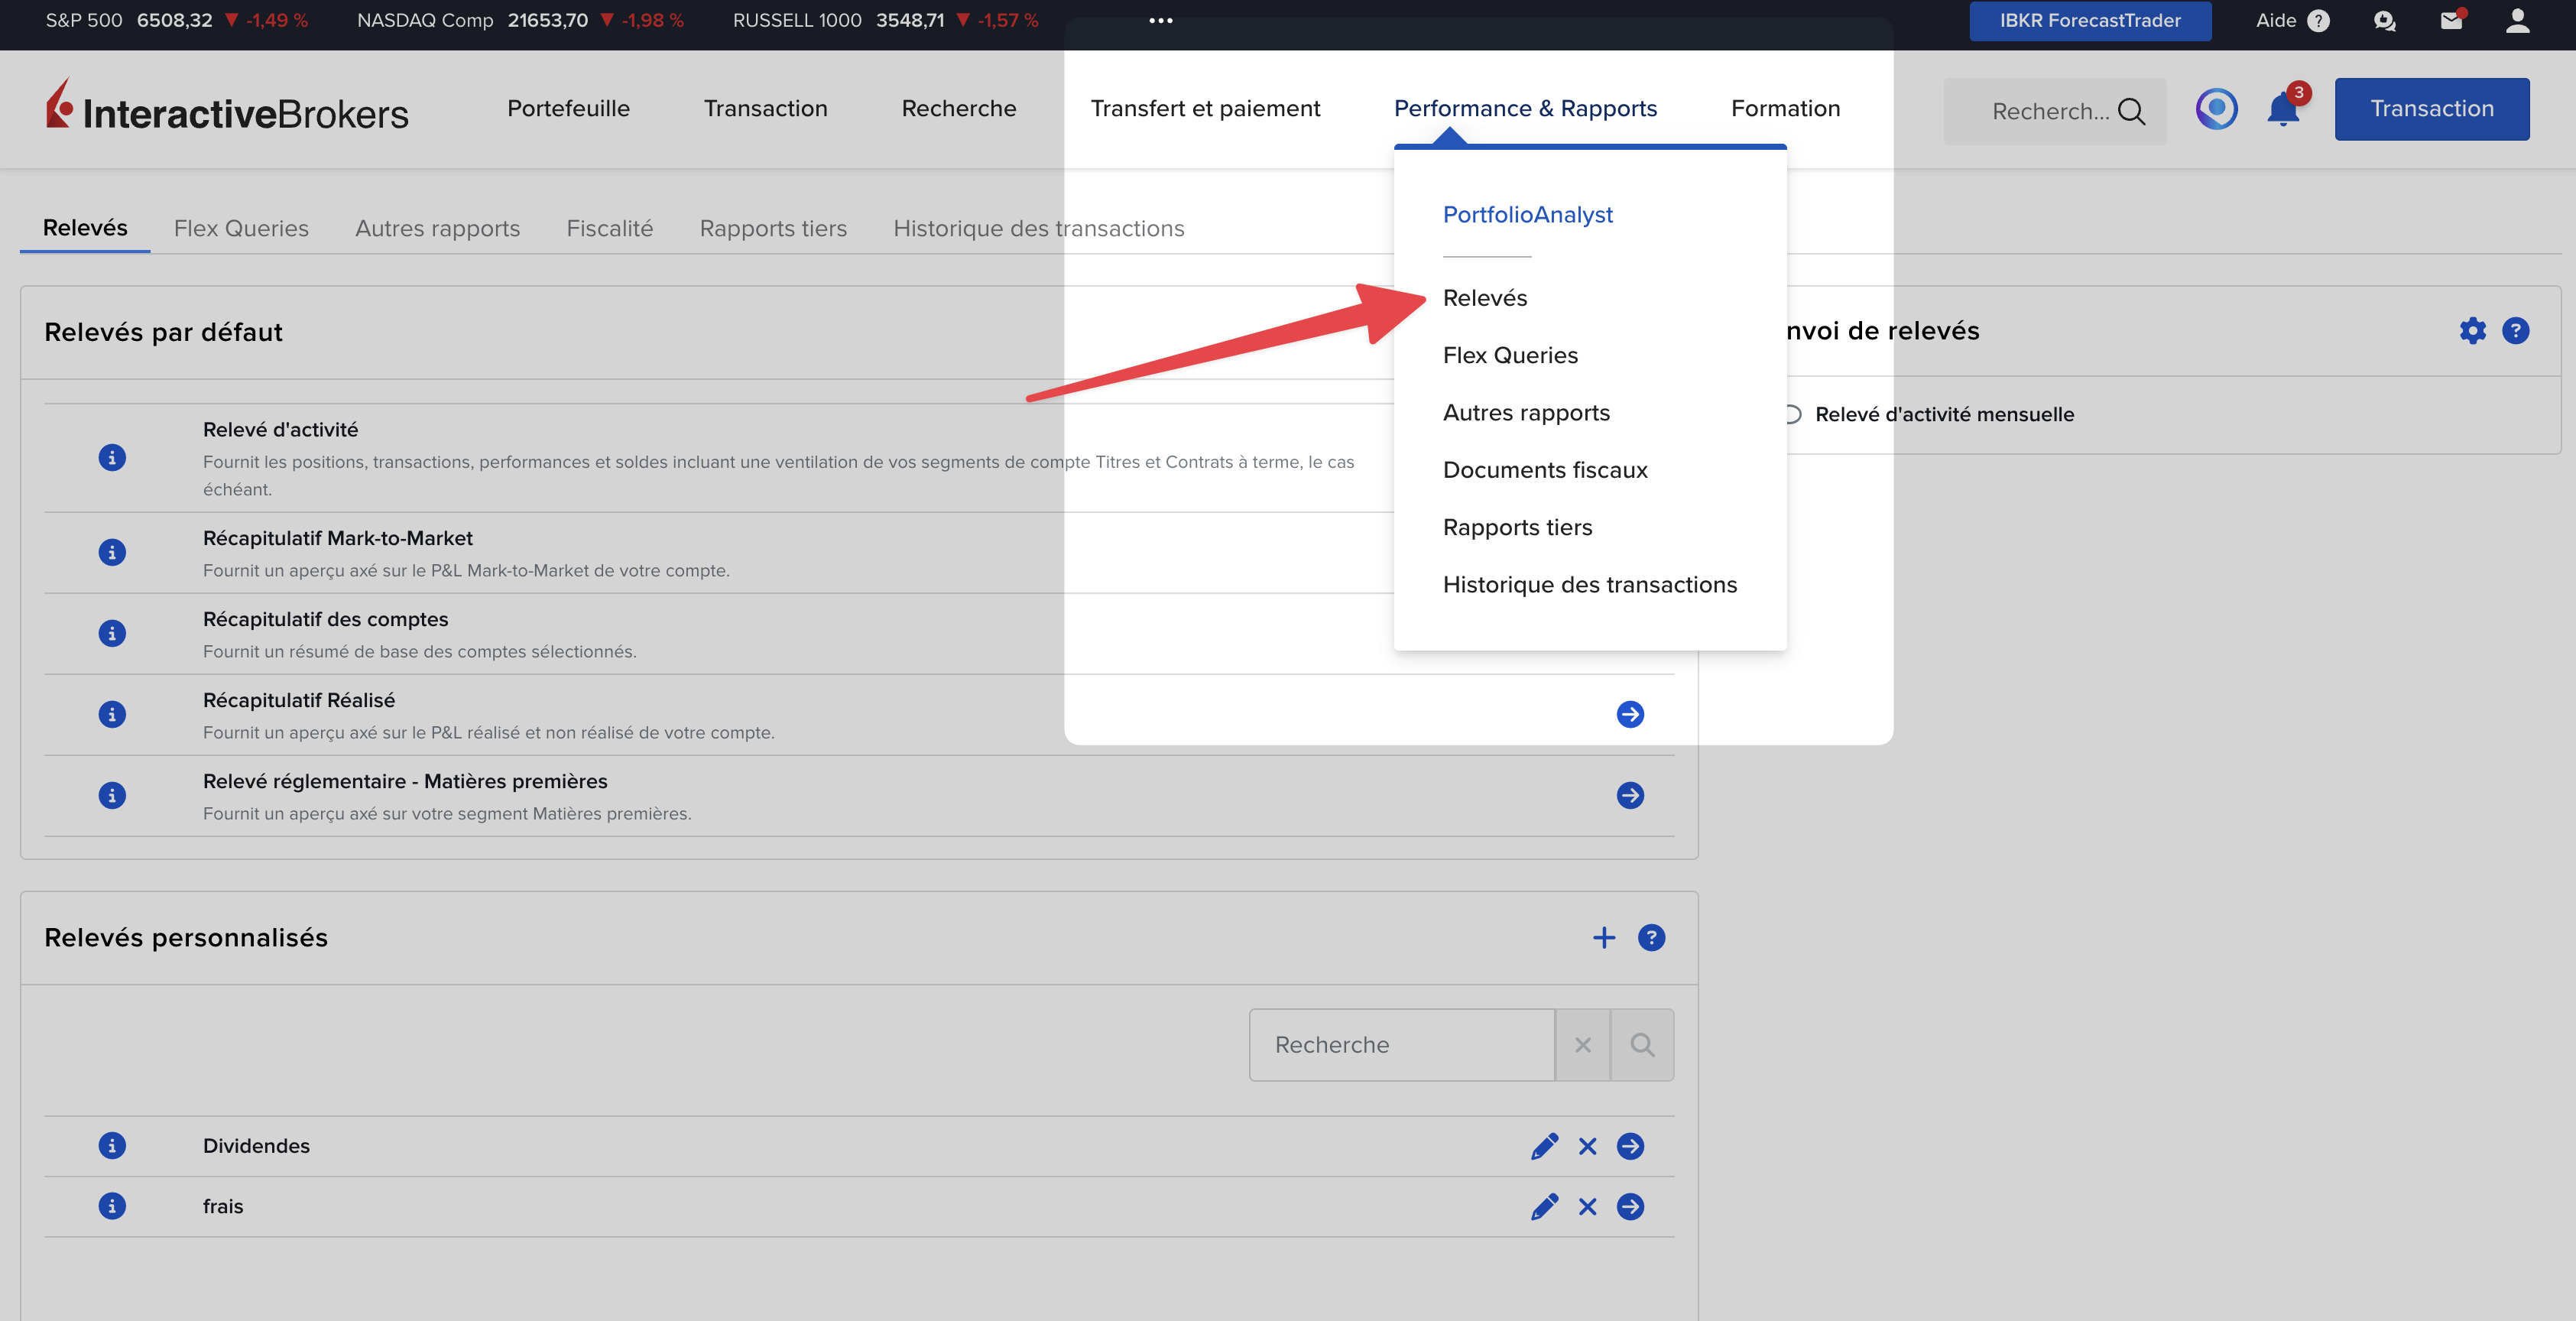Image resolution: width=2576 pixels, height=1321 pixels.
Task: Open info for Relevé d'activité
Action: tap(112, 458)
